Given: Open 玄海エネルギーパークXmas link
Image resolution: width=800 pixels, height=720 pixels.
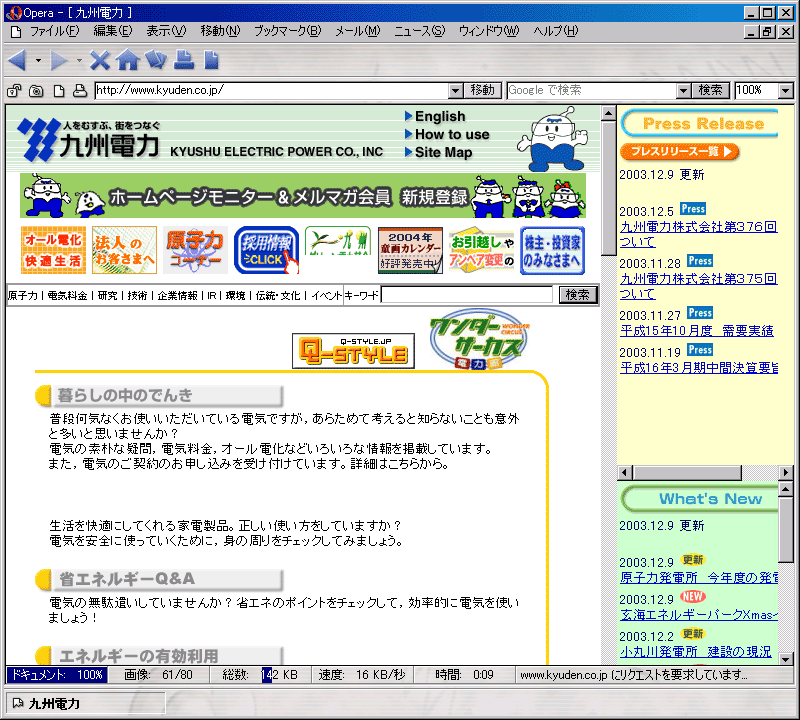Looking at the screenshot, I should [698, 615].
